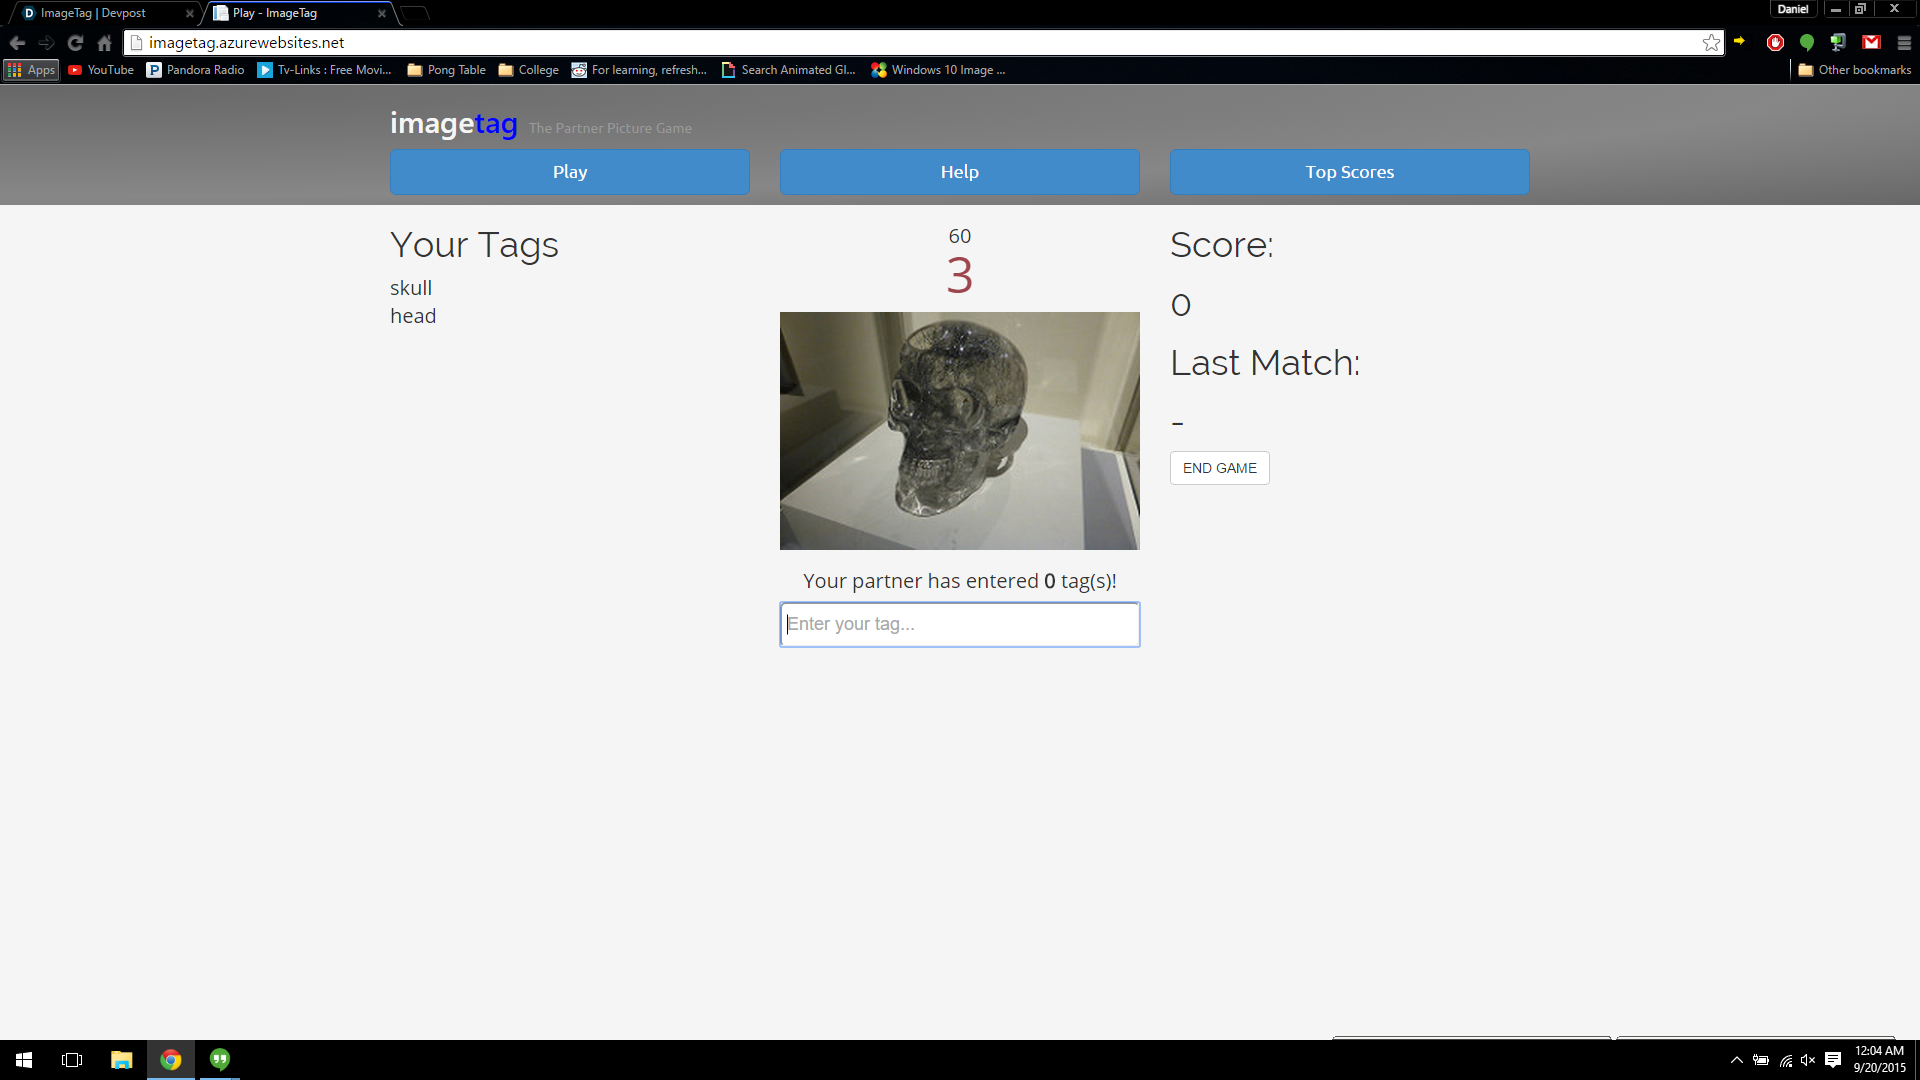
Task: Switch to ImageTag Devpost tab
Action: tap(93, 13)
